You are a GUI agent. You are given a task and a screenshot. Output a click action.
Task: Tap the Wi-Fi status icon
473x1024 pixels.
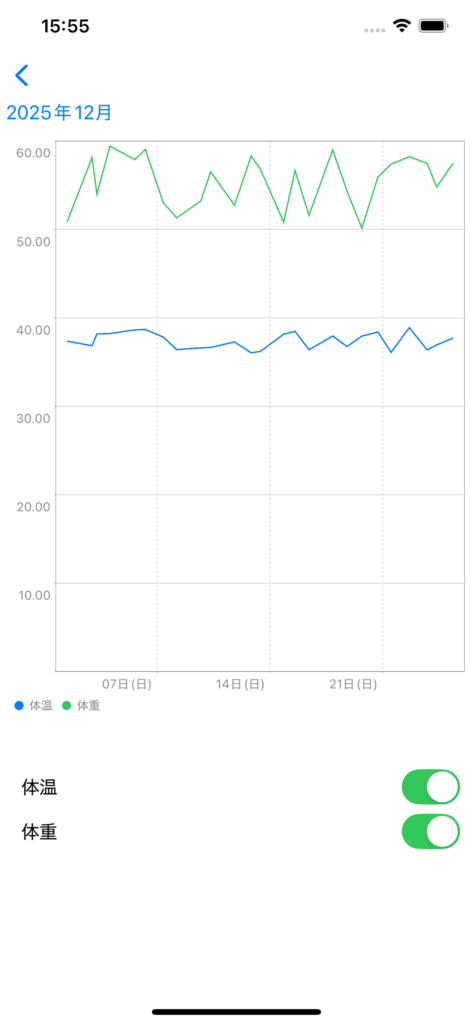click(401, 25)
